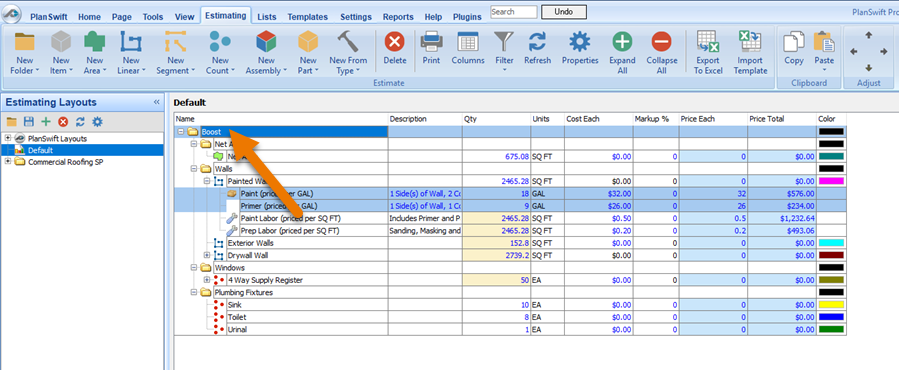
Task: Click the blue color swatch for Toilet
Action: [831, 317]
